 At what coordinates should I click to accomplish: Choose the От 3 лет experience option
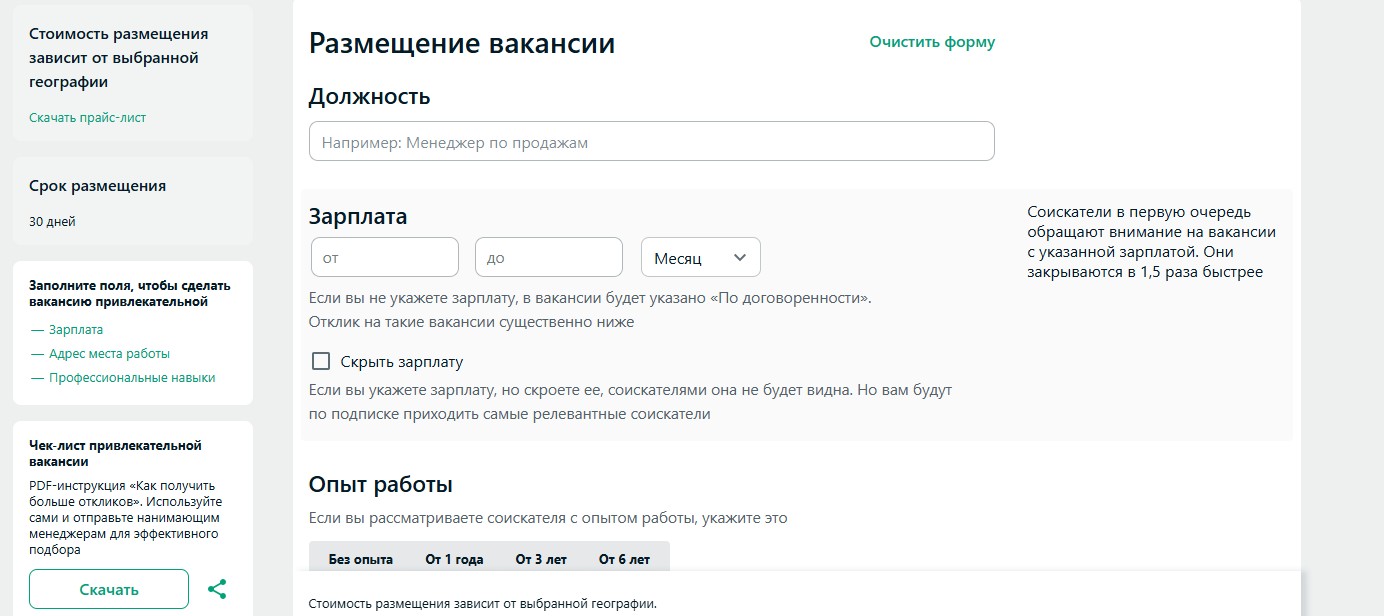pyautogui.click(x=541, y=559)
